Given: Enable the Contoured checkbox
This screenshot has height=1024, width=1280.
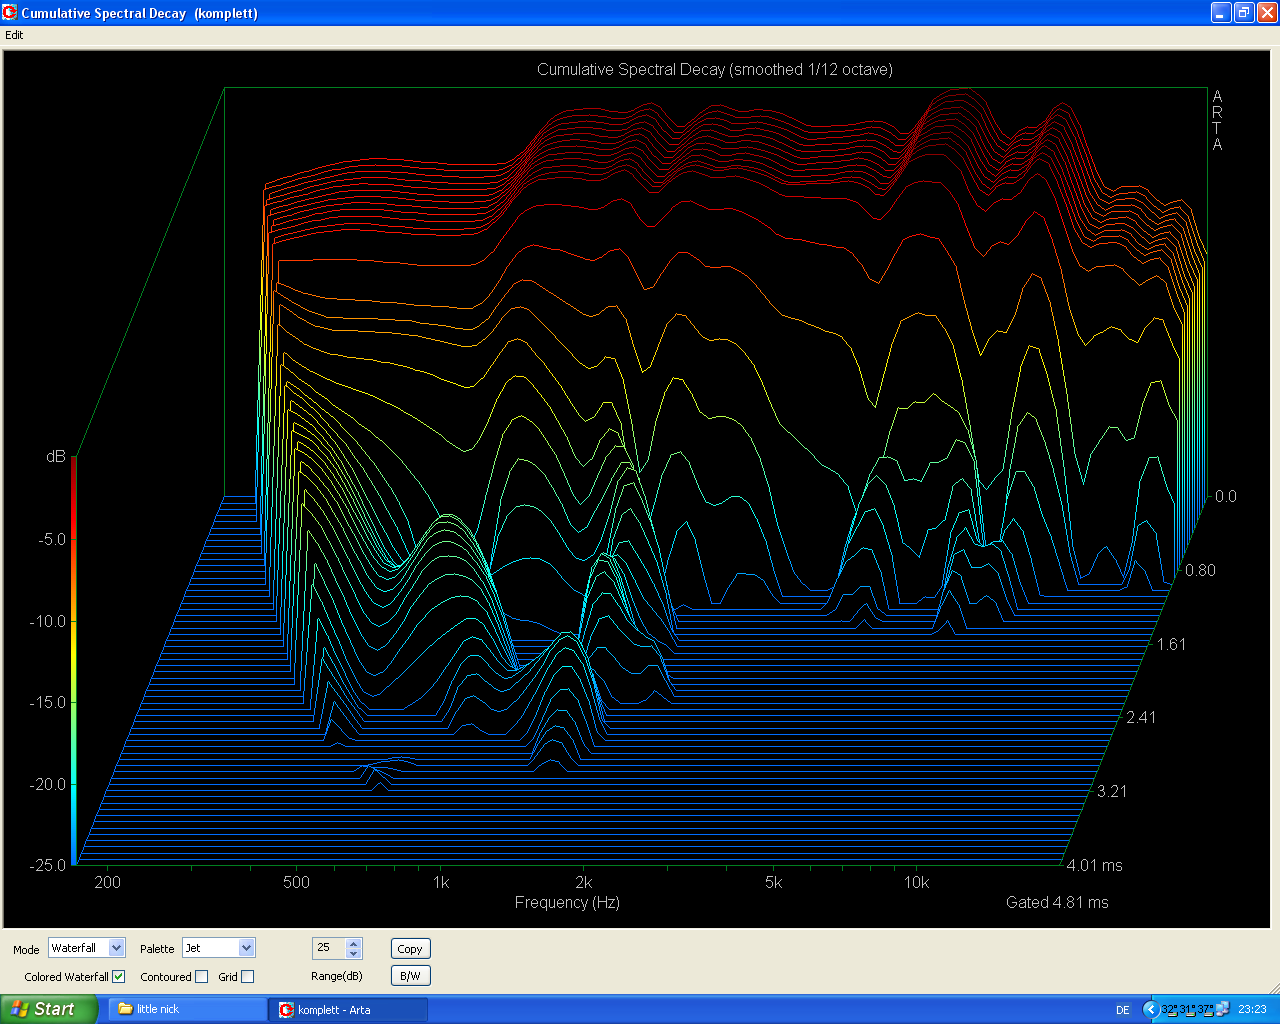Looking at the screenshot, I should pyautogui.click(x=202, y=977).
